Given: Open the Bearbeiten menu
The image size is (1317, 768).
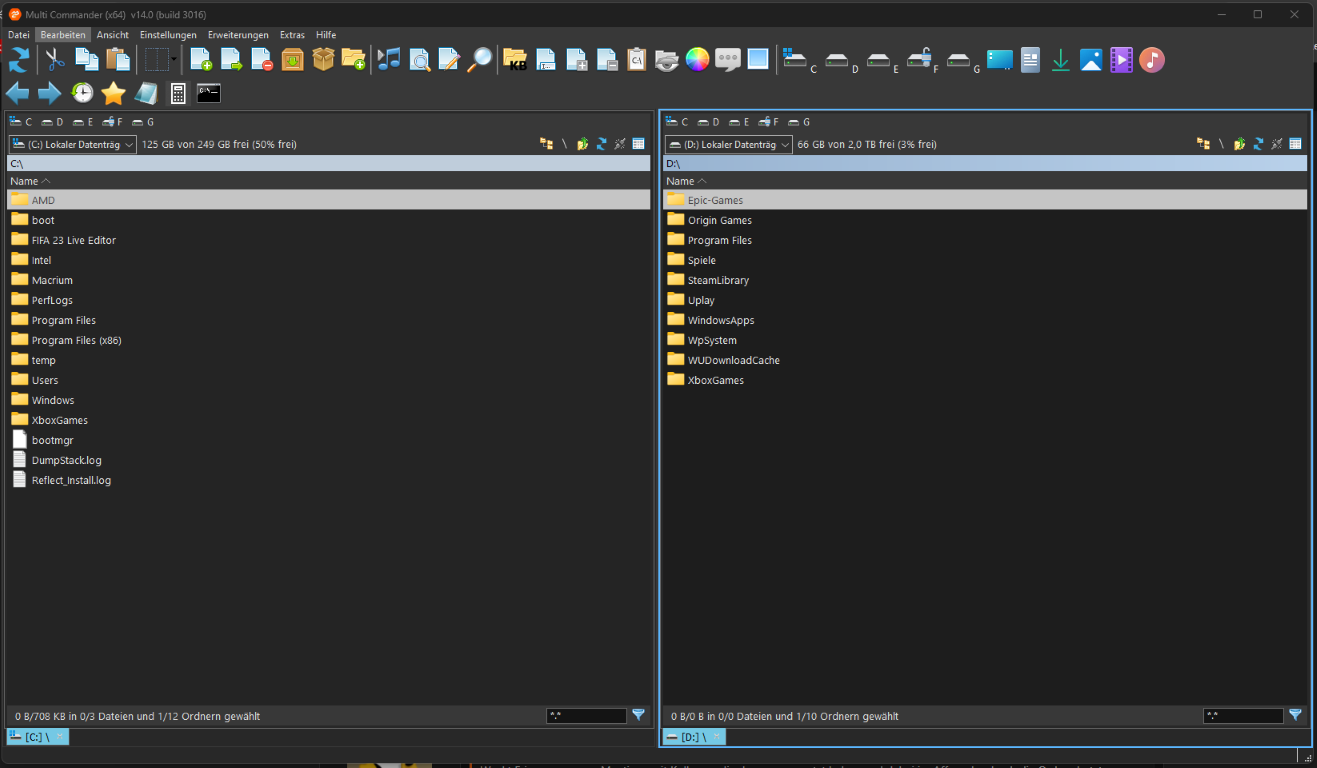Looking at the screenshot, I should coord(63,35).
